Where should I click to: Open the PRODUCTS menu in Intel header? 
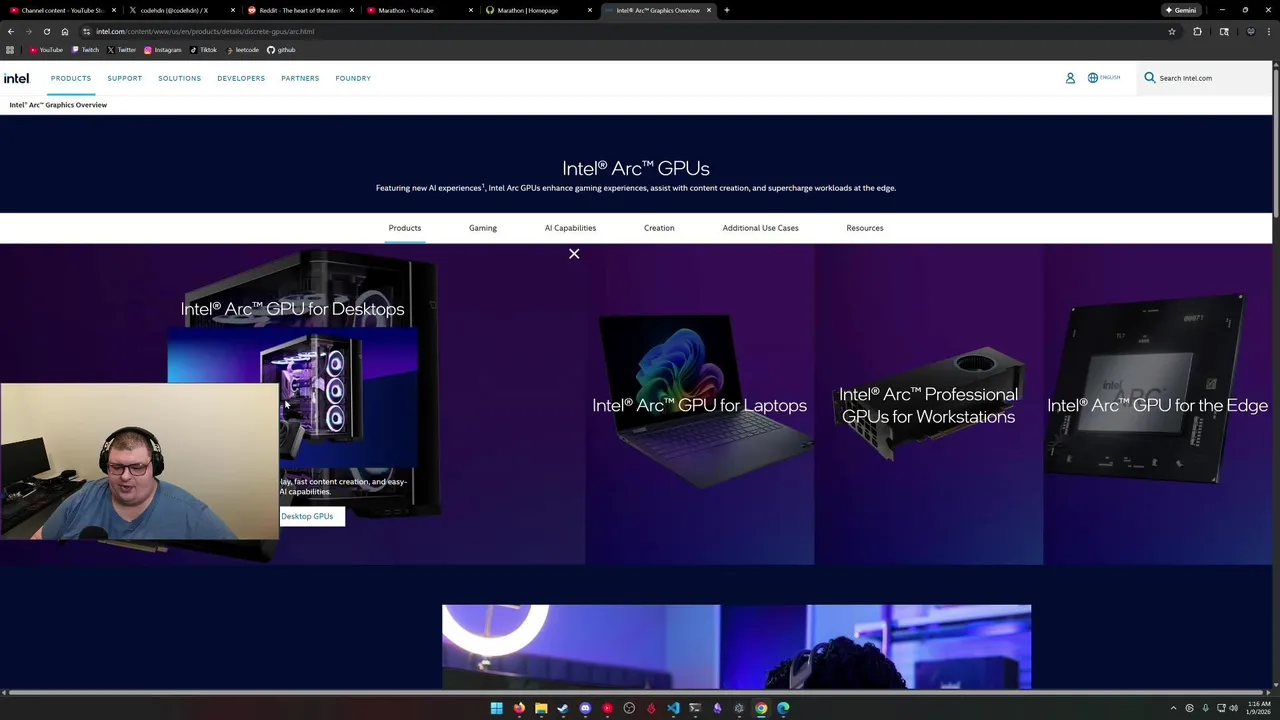(x=71, y=78)
